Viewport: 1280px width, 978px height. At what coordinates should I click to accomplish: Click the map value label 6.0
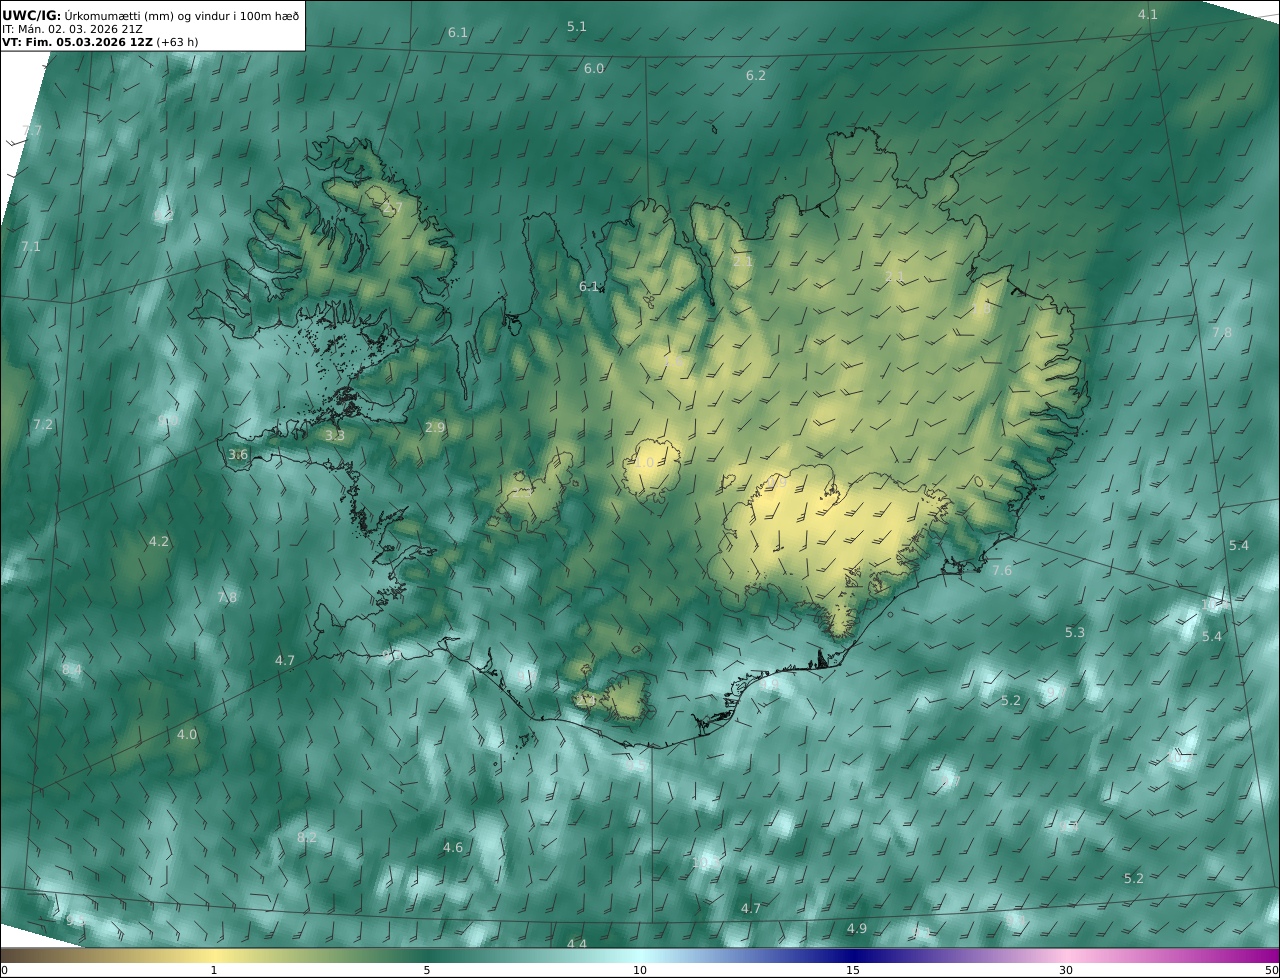(x=594, y=69)
